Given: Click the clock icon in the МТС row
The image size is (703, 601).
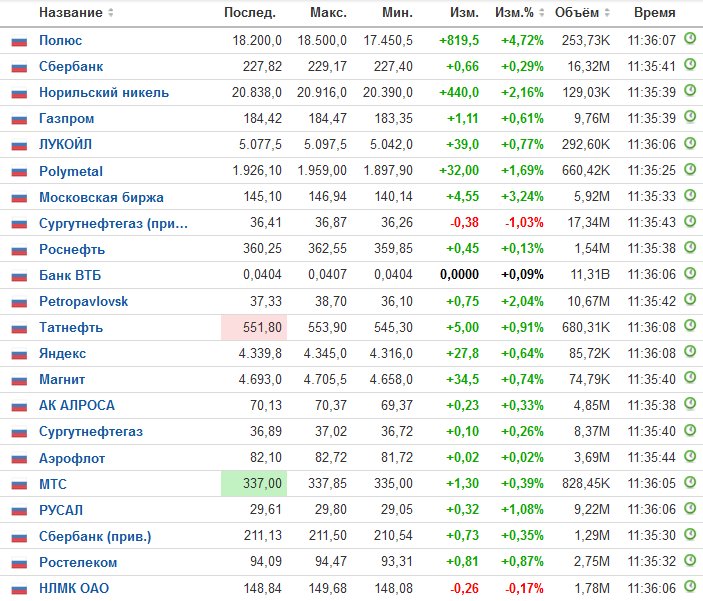Looking at the screenshot, I should click(x=690, y=482).
